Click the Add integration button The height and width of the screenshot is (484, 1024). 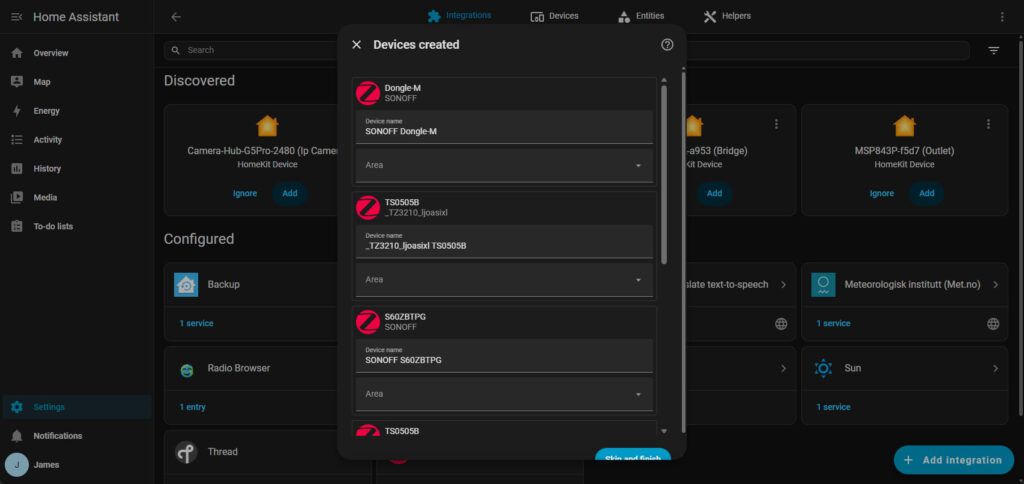click(953, 460)
